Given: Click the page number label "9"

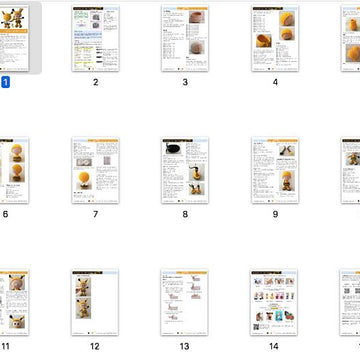Looking at the screenshot, I should click(x=275, y=214).
